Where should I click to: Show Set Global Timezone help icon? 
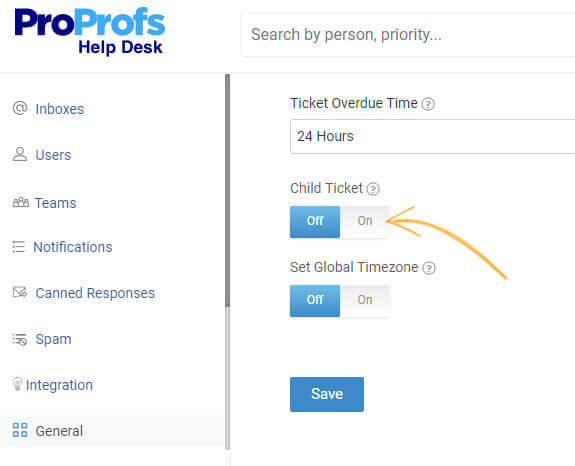point(429,268)
